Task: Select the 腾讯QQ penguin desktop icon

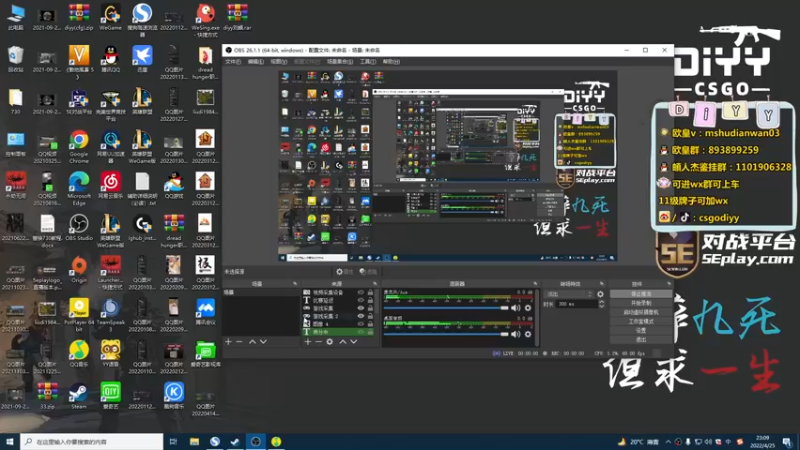Action: (110, 59)
